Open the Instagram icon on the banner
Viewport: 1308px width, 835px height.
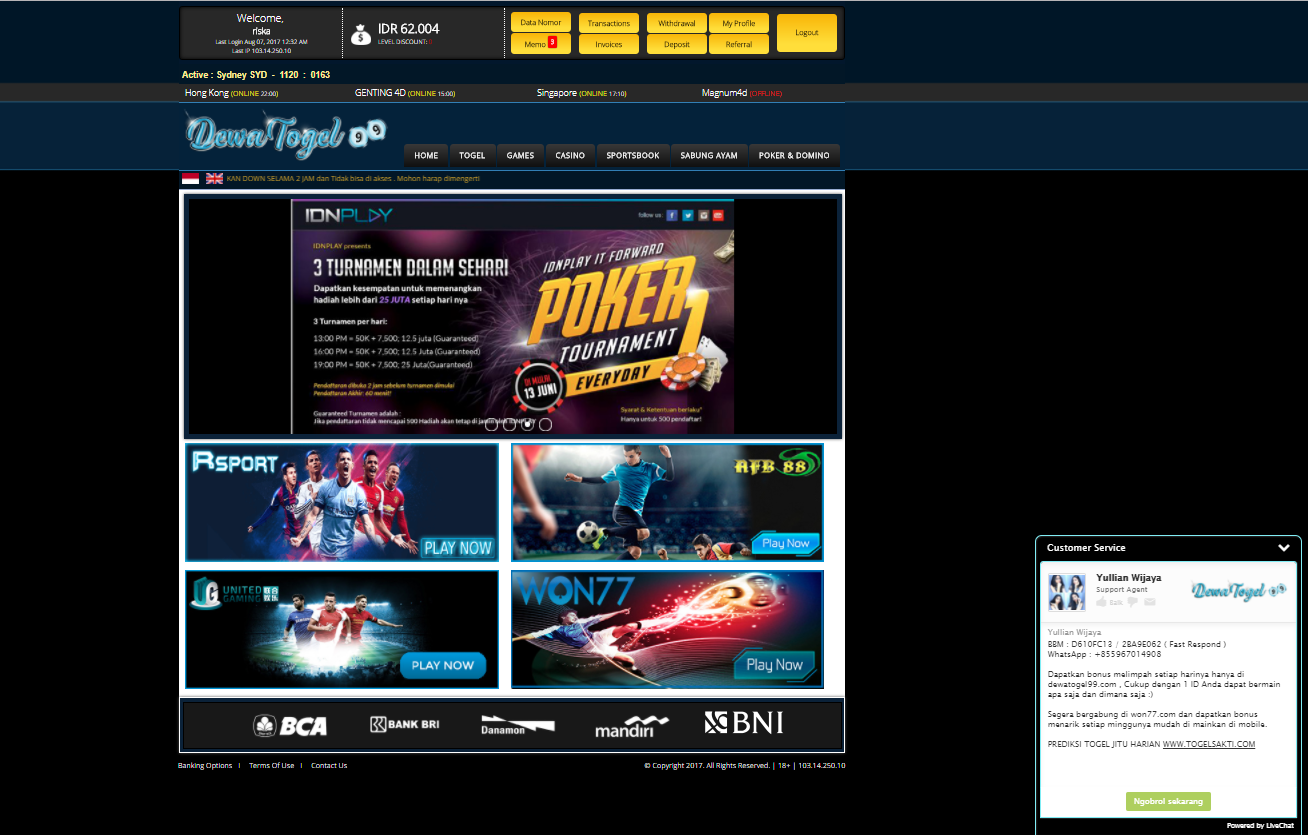tap(703, 216)
